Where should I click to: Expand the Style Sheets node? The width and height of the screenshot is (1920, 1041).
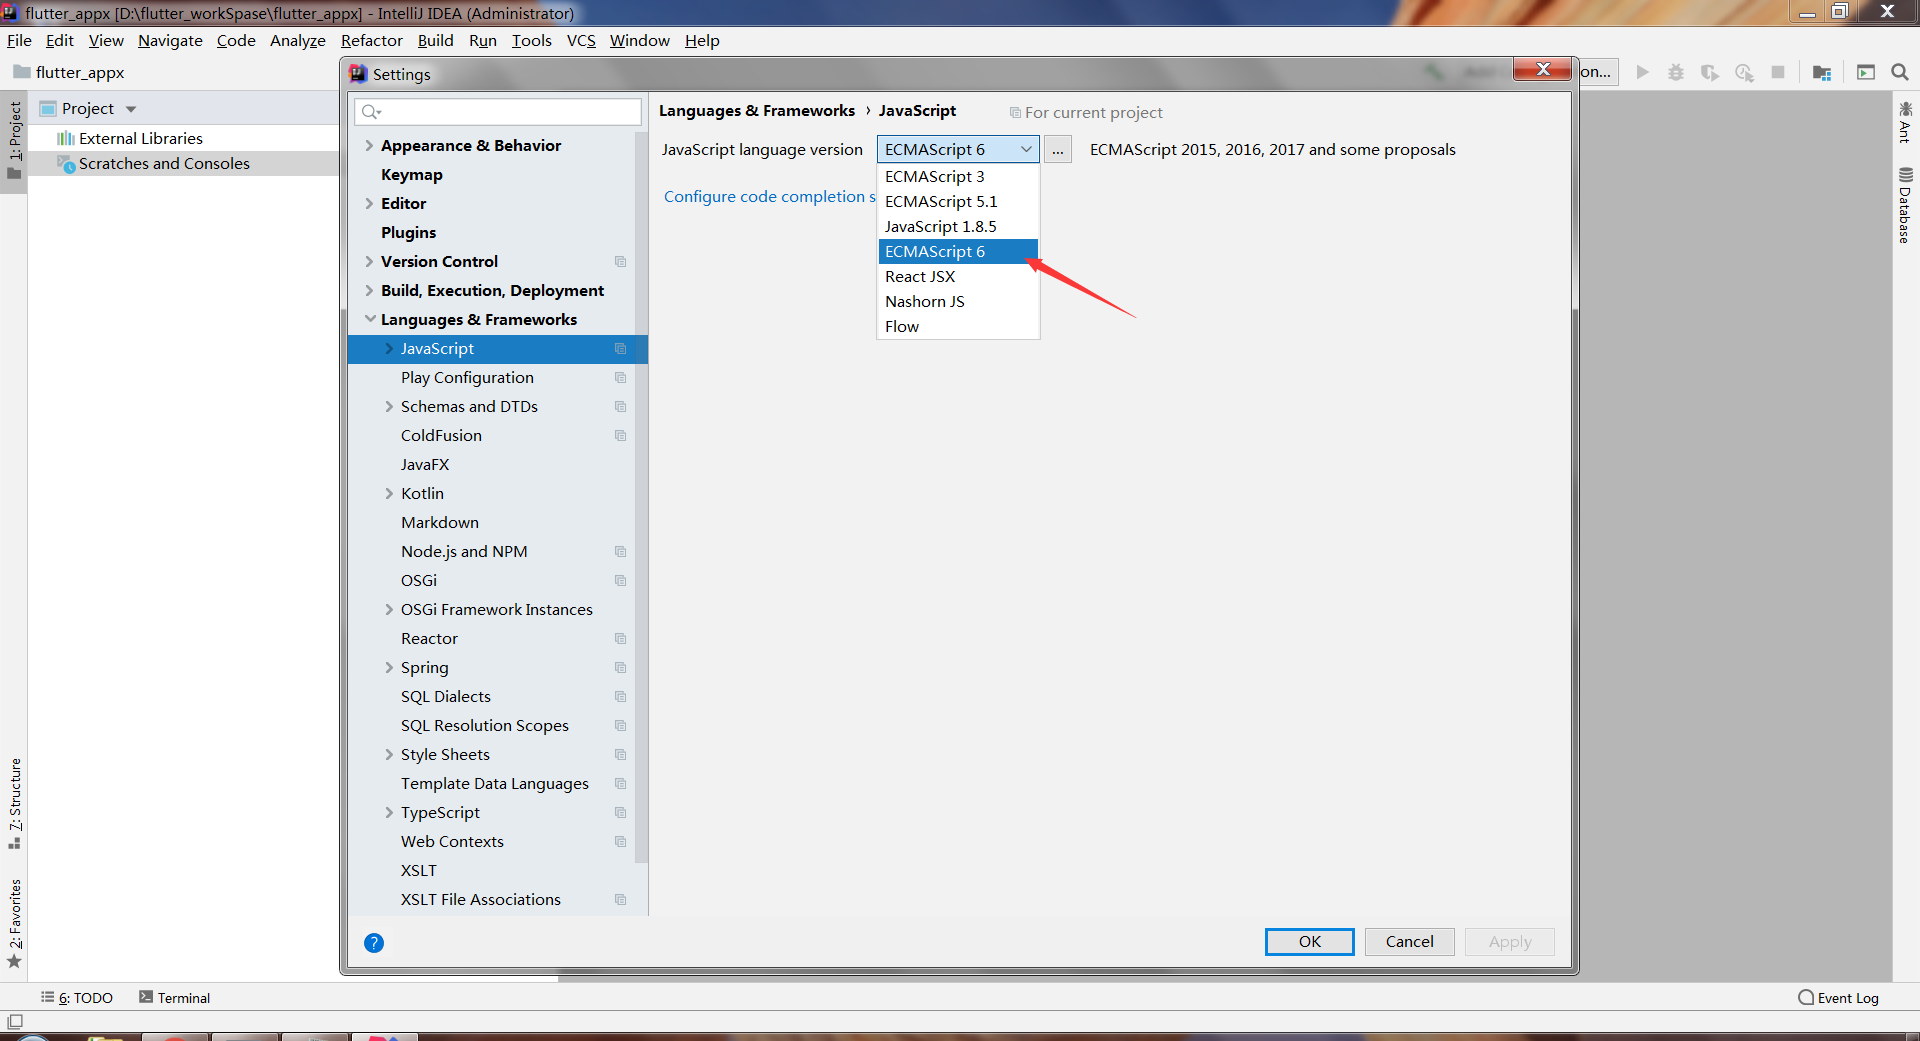click(x=389, y=754)
